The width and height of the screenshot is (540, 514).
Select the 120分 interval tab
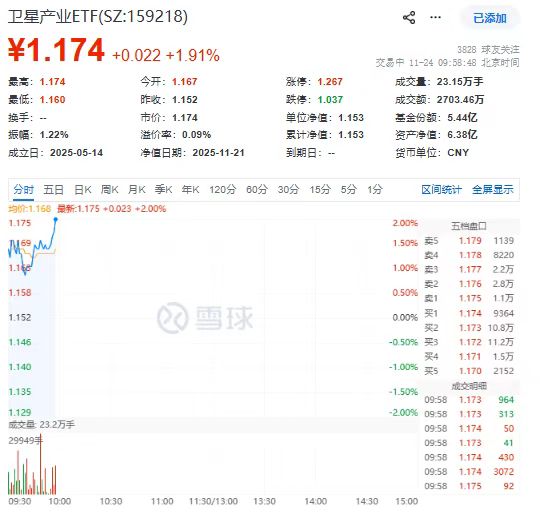click(223, 189)
